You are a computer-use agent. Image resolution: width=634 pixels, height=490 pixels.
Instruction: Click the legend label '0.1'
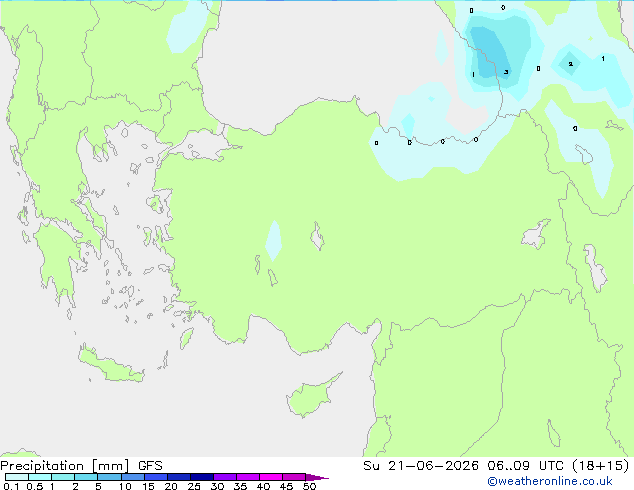pos(11,486)
